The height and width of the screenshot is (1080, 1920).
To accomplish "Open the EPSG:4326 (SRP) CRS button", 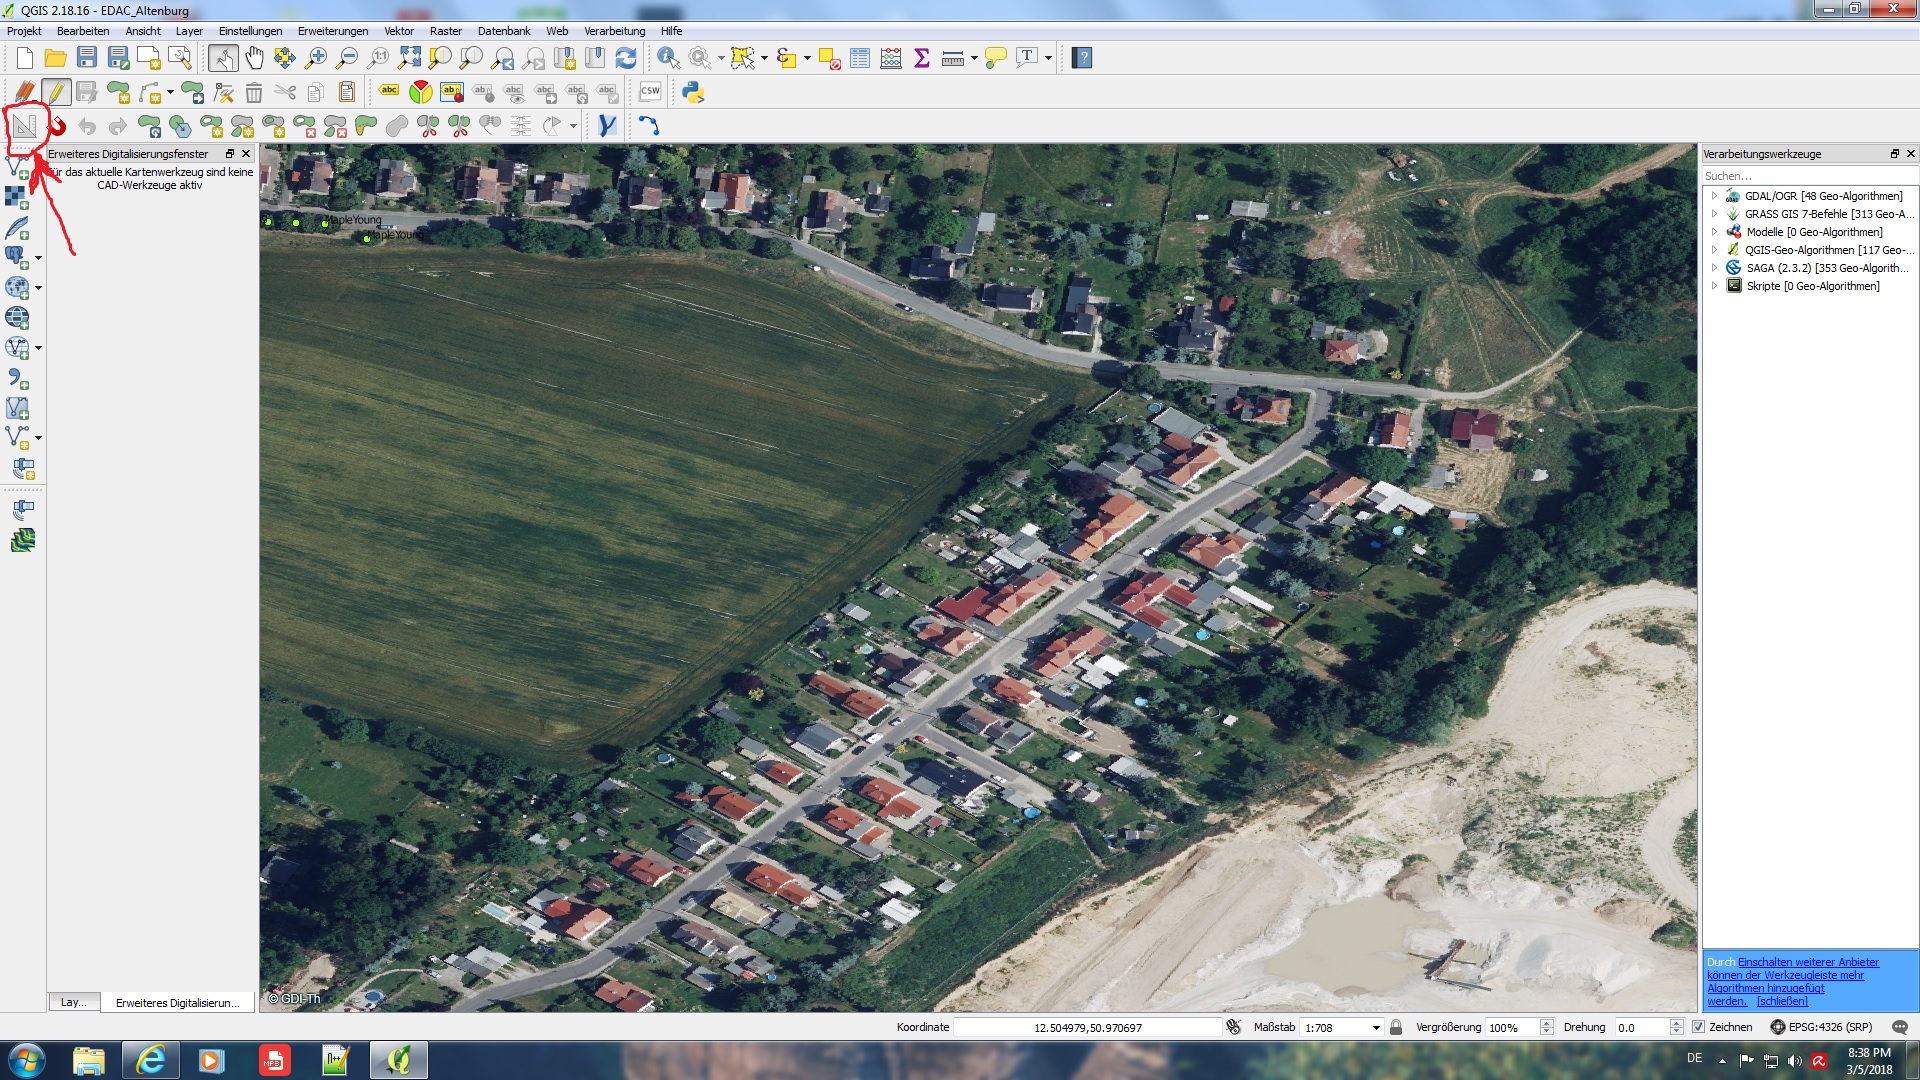I will point(1821,1027).
